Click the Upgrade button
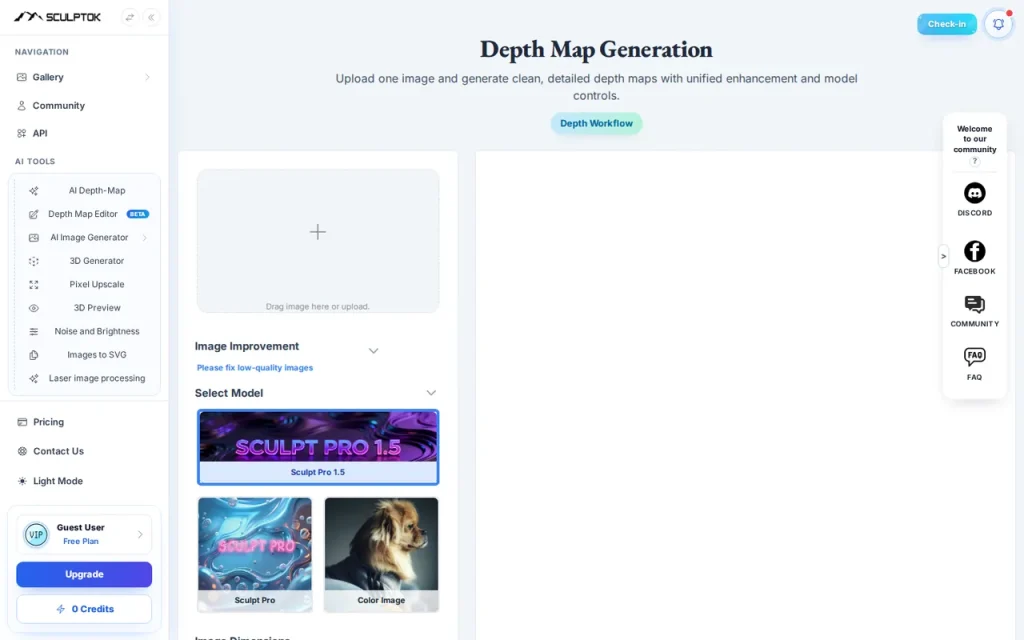 (x=84, y=575)
